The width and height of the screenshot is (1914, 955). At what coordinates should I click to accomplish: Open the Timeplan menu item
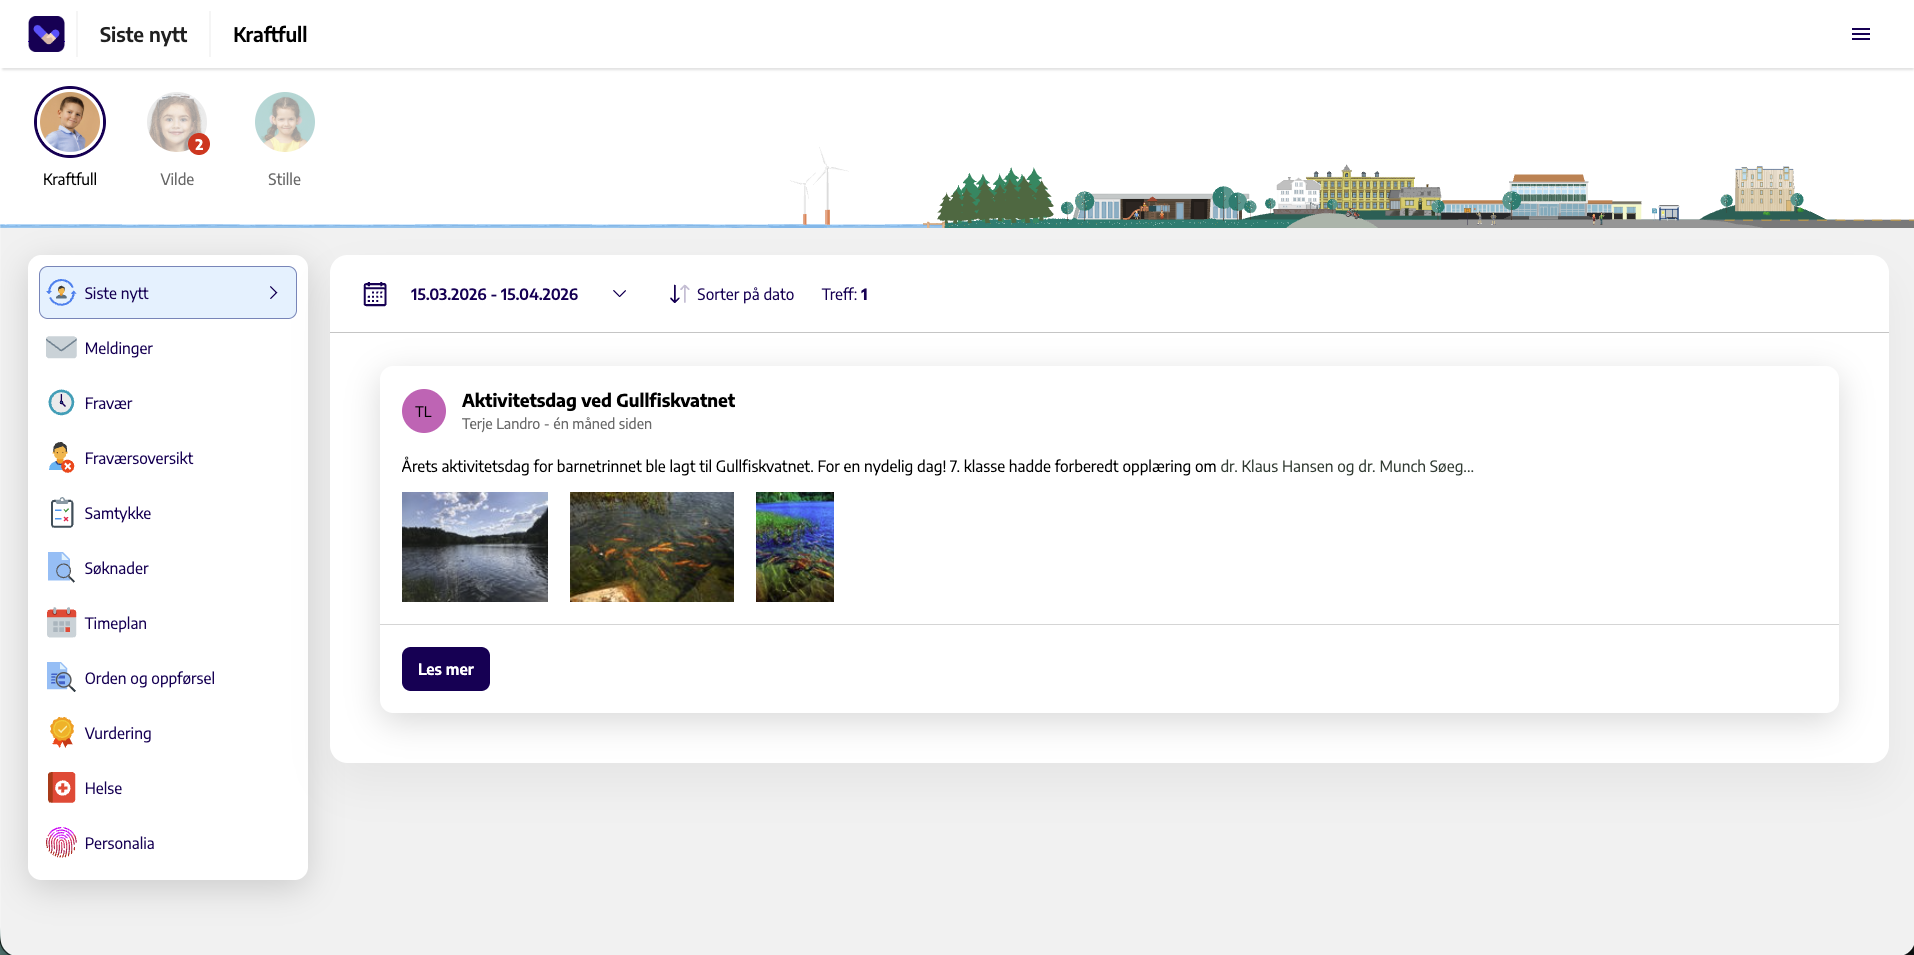coord(168,623)
